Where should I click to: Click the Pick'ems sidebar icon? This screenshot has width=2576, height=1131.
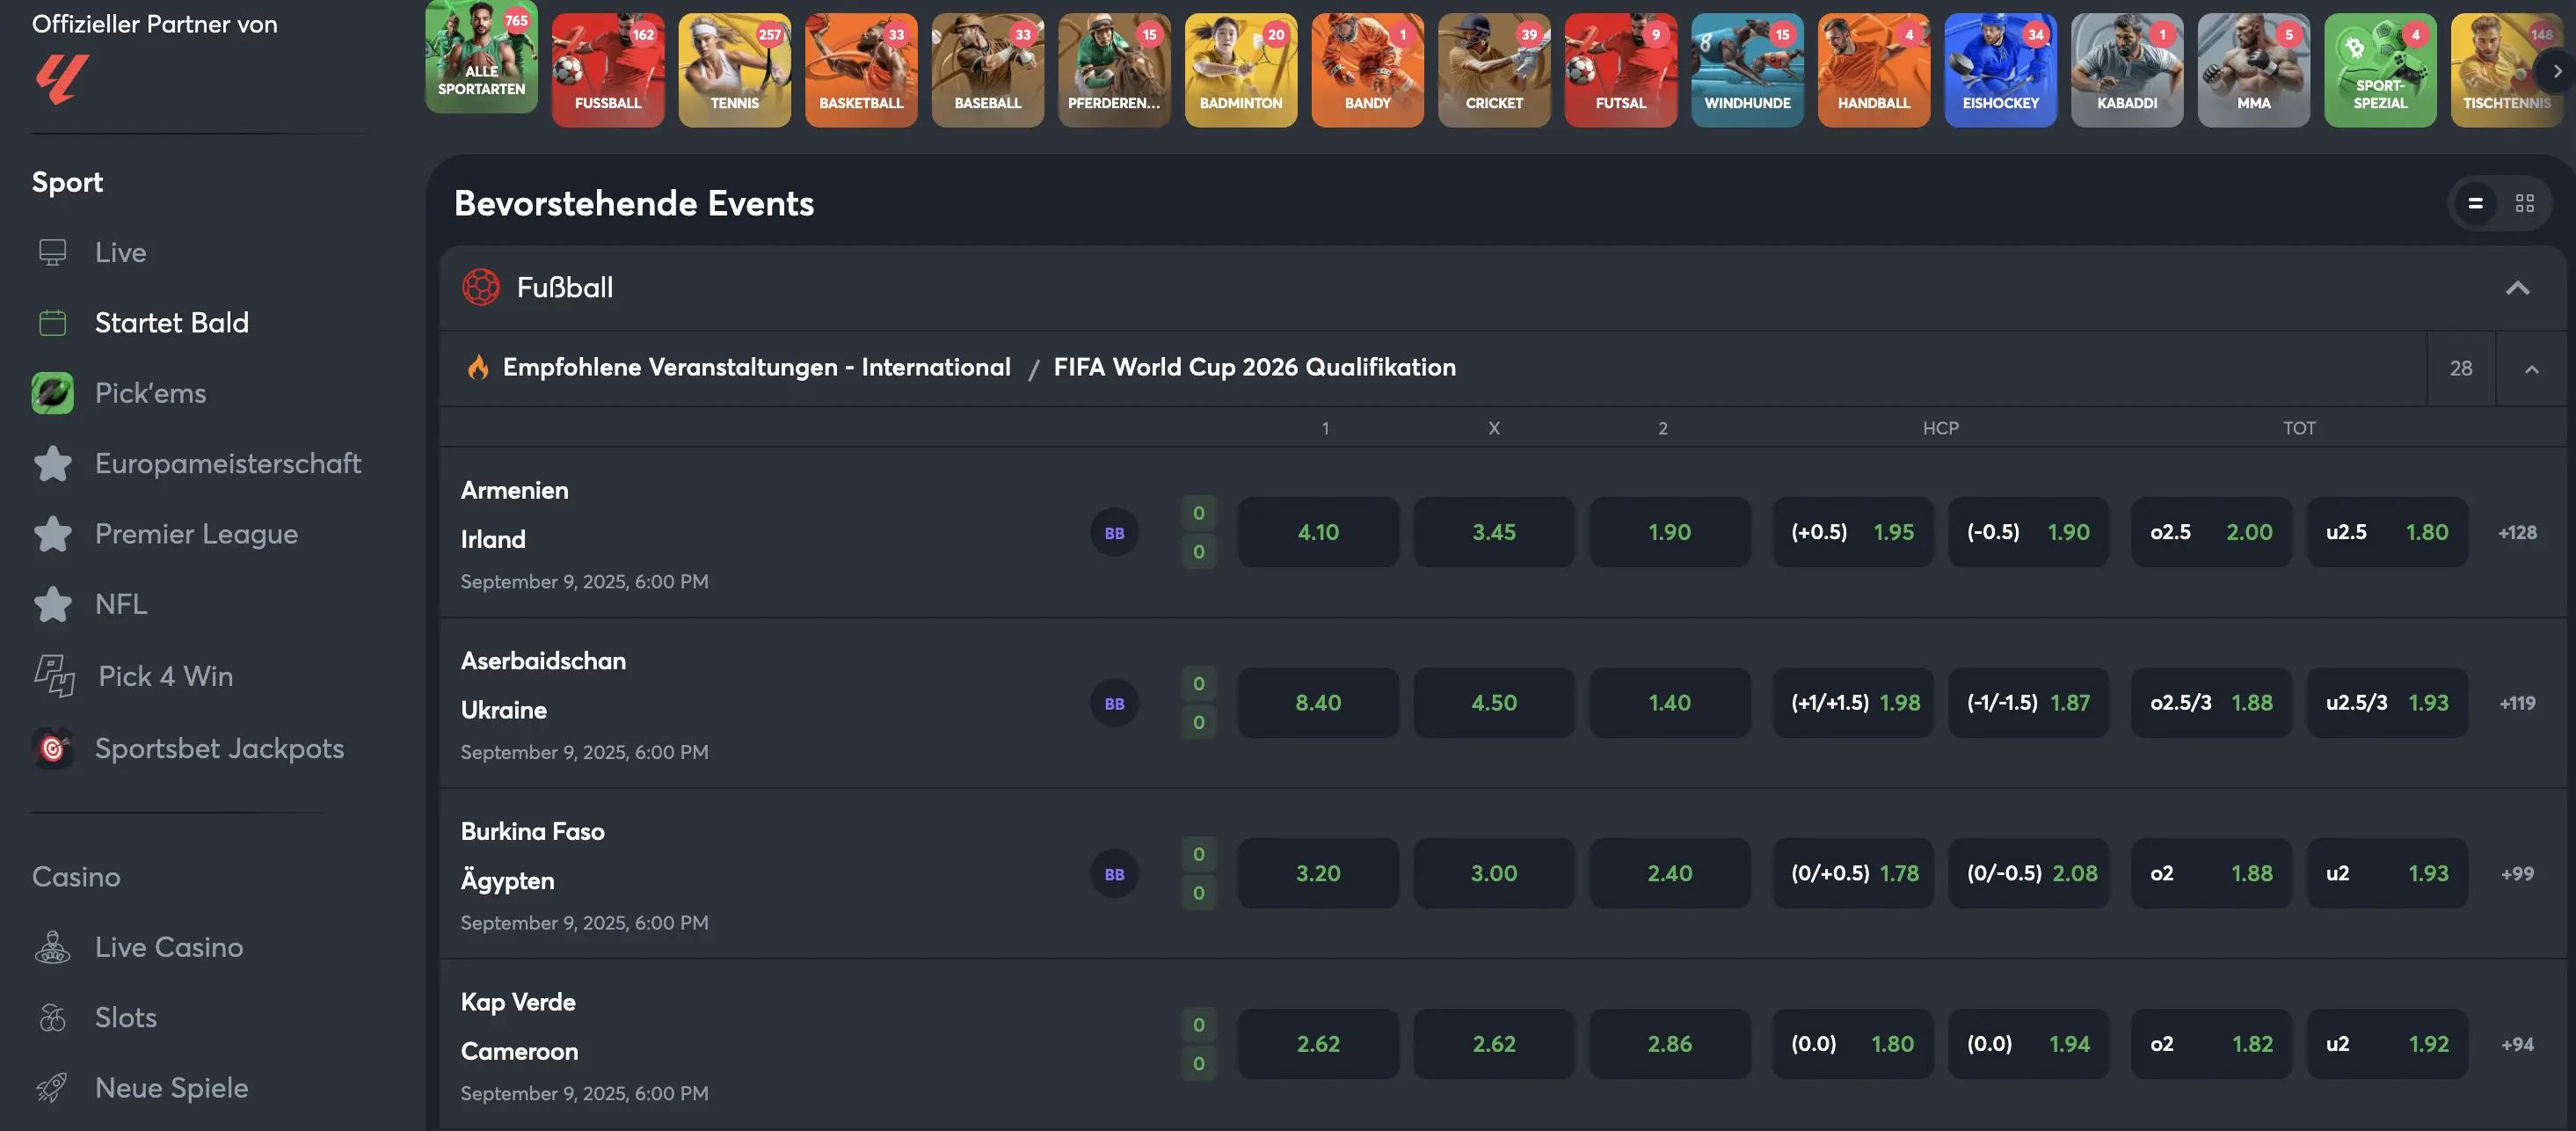[x=53, y=393]
